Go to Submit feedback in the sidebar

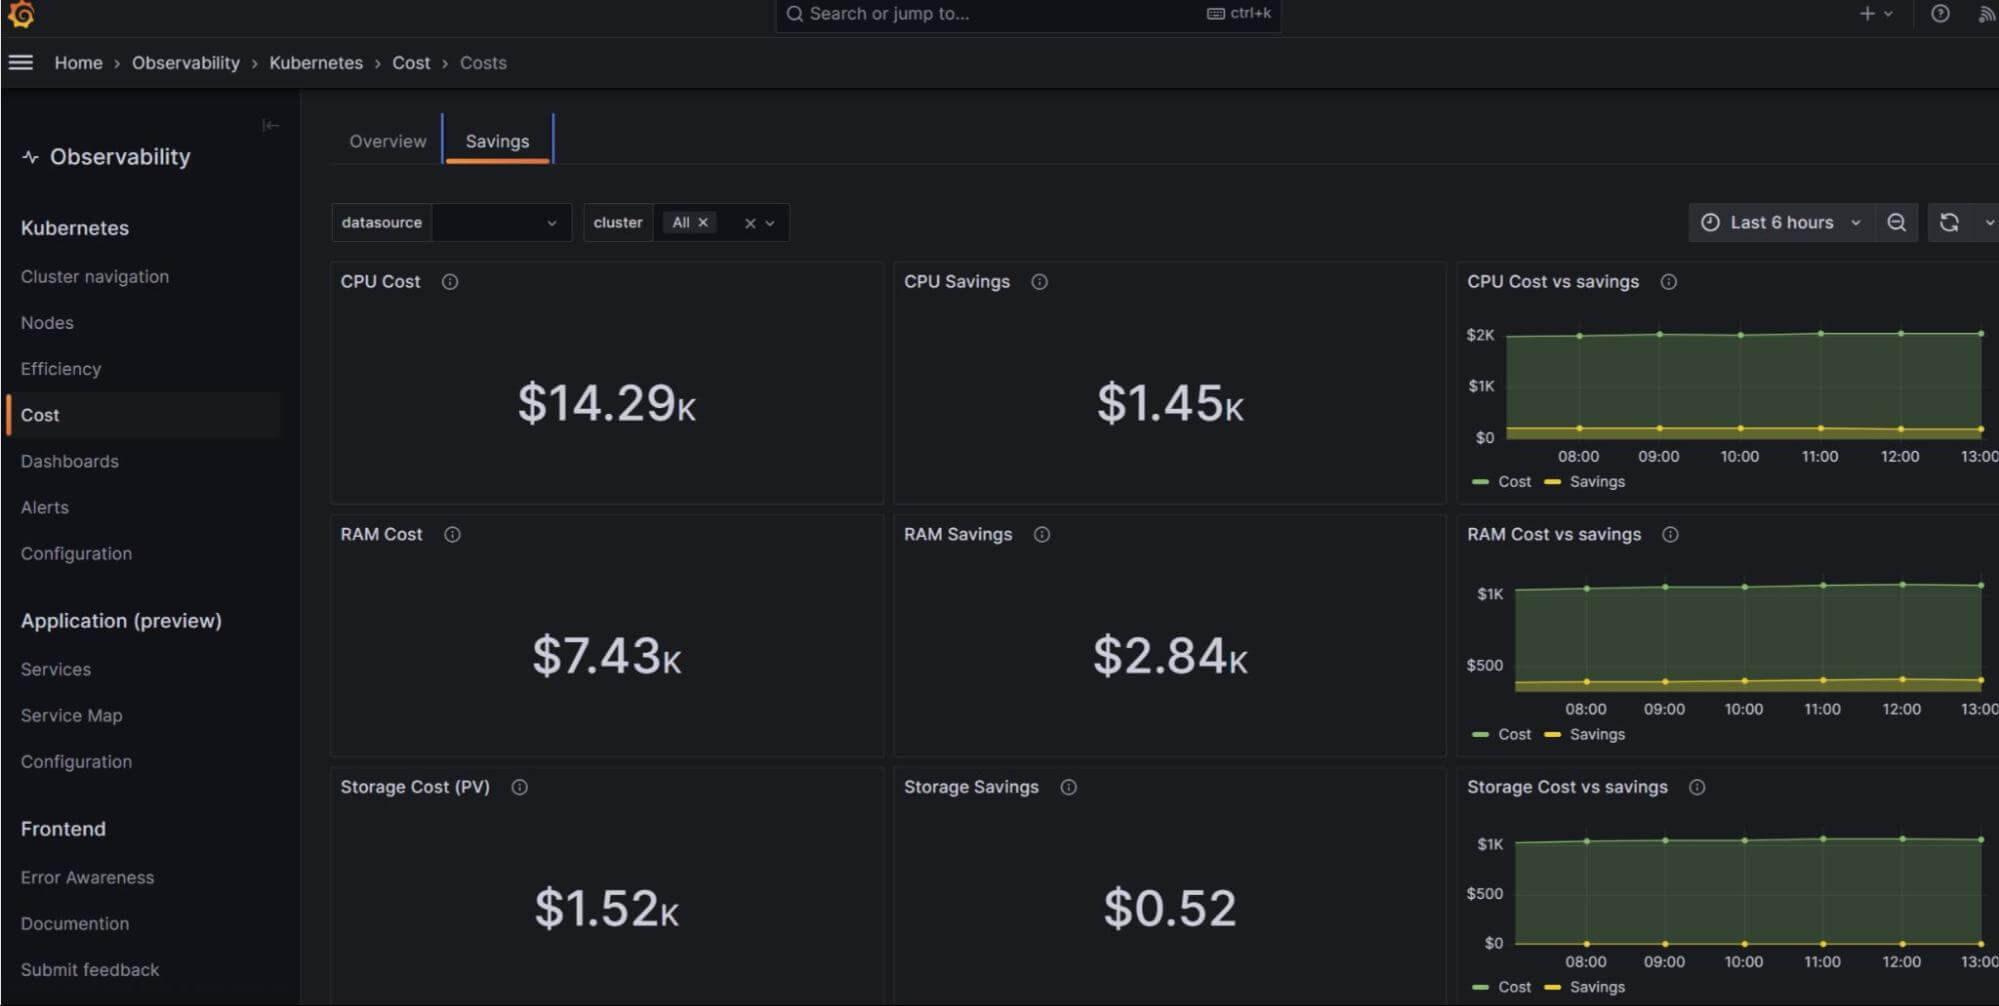click(89, 969)
